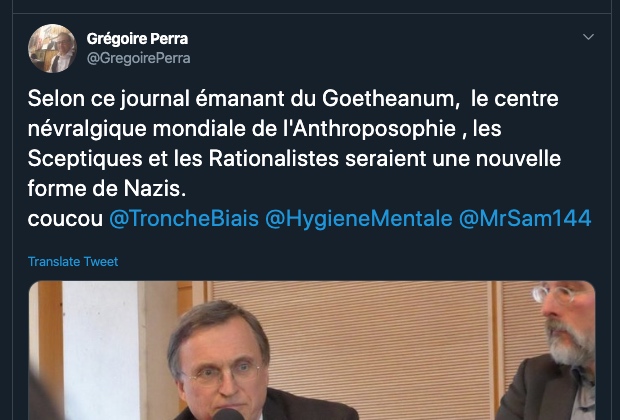
Task: Open the @GregoirePerra handle link
Action: (x=139, y=58)
